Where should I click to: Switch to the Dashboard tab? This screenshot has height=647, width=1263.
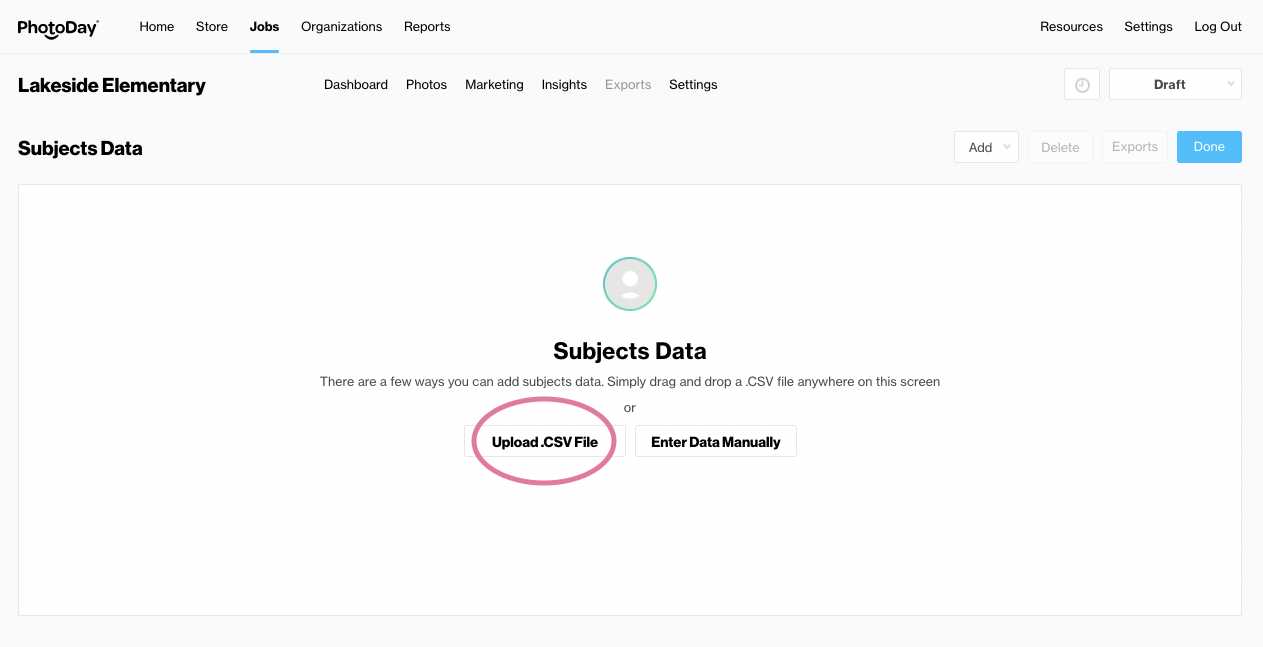(x=356, y=85)
